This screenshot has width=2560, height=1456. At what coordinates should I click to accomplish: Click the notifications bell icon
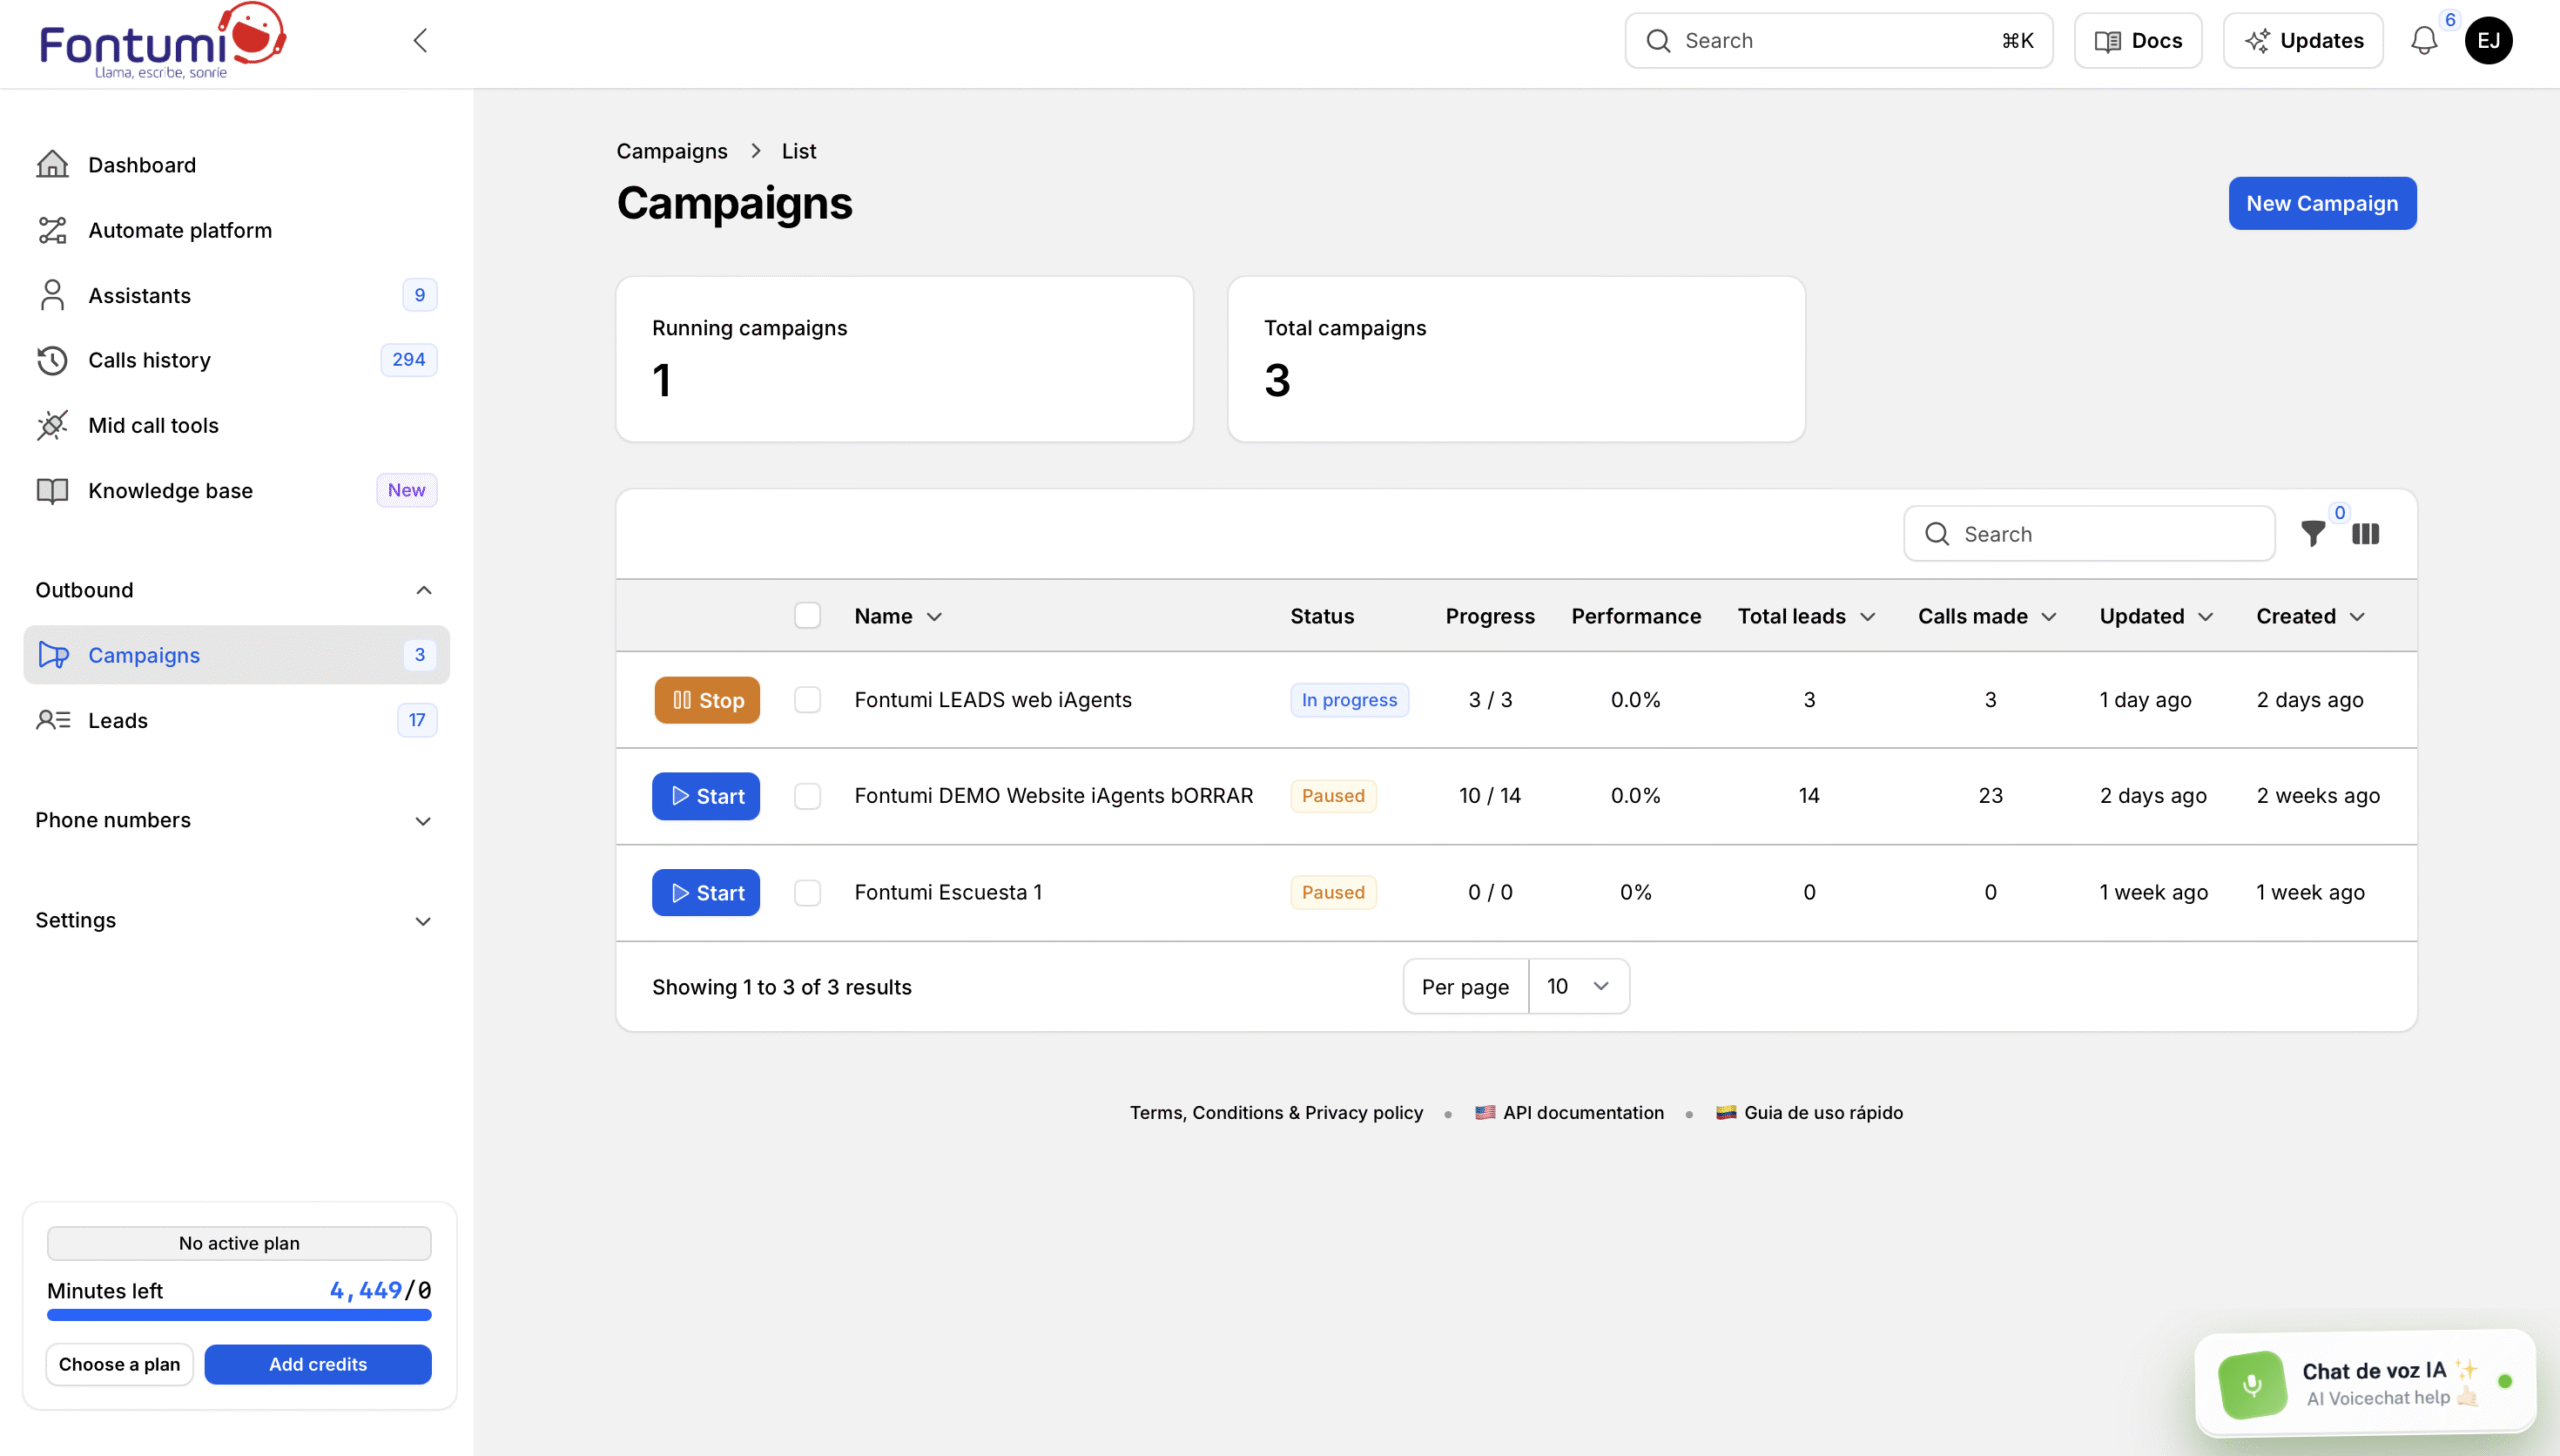[x=2423, y=41]
